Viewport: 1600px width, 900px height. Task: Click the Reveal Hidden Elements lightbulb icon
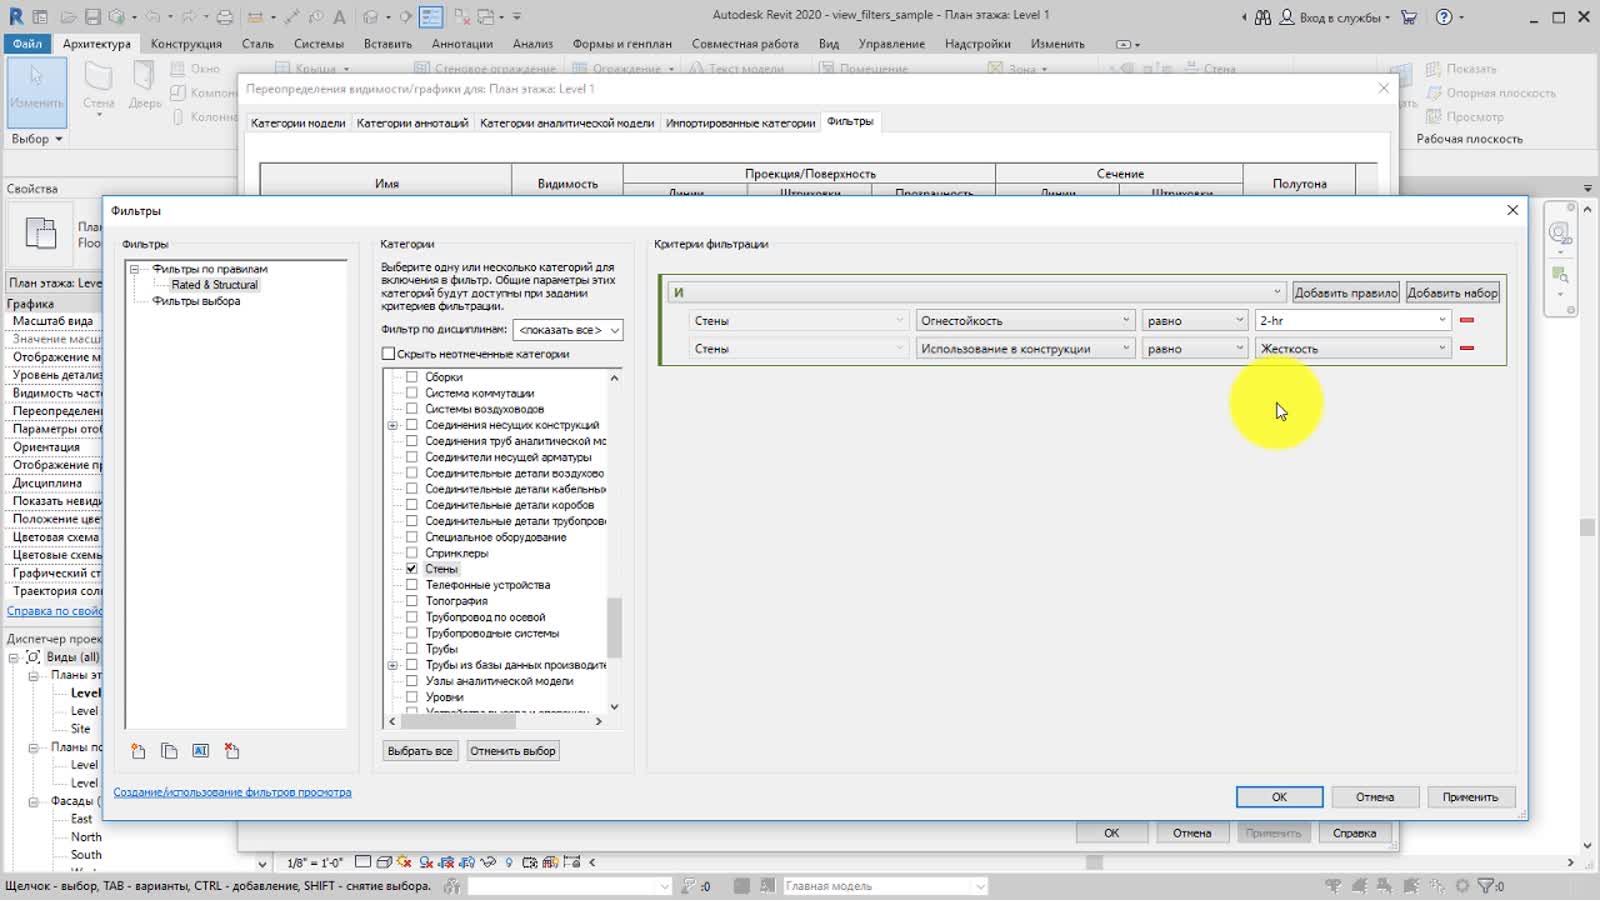point(509,862)
